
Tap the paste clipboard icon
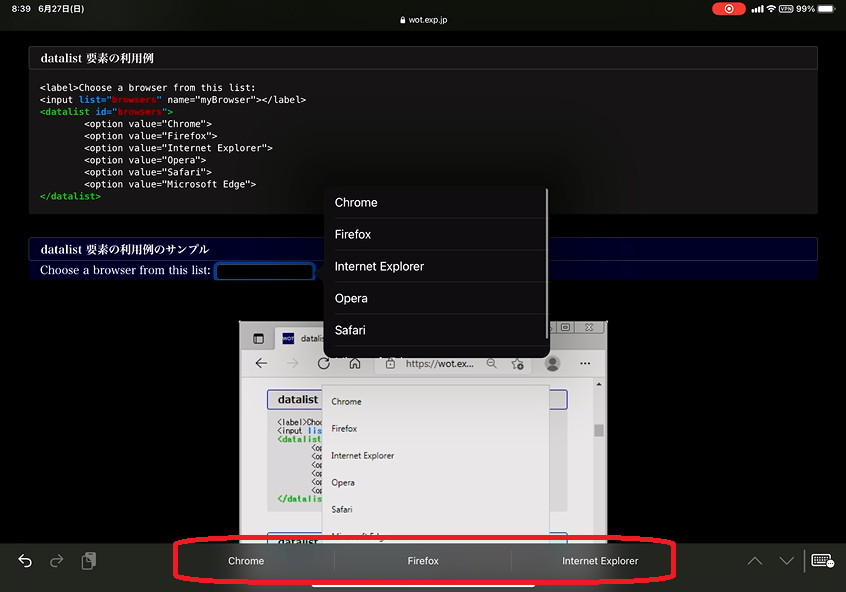click(x=88, y=561)
